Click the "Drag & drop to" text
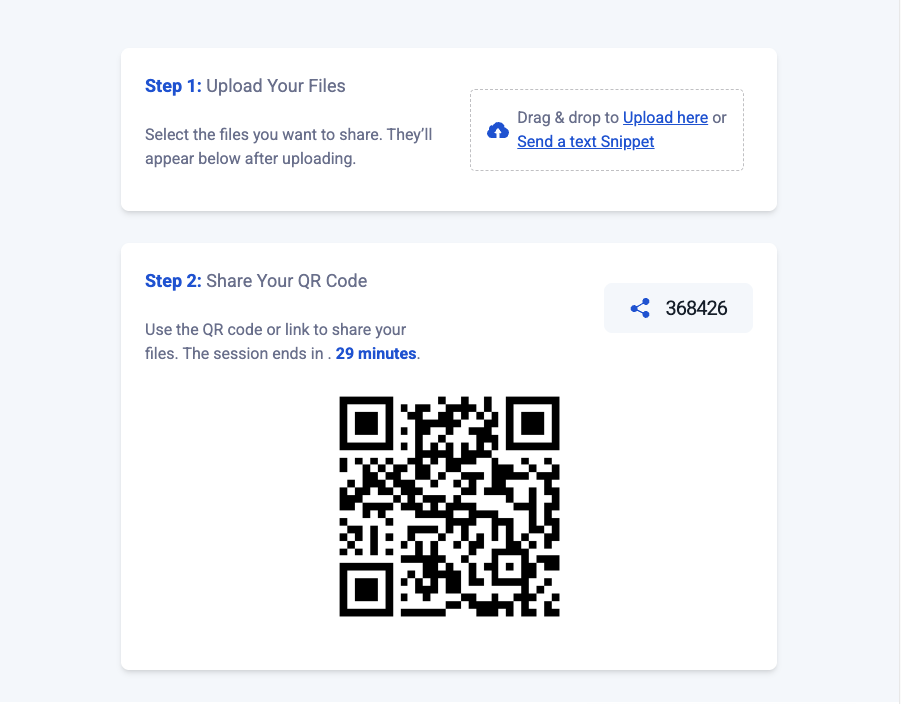The height and width of the screenshot is (704, 901). pyautogui.click(x=568, y=118)
